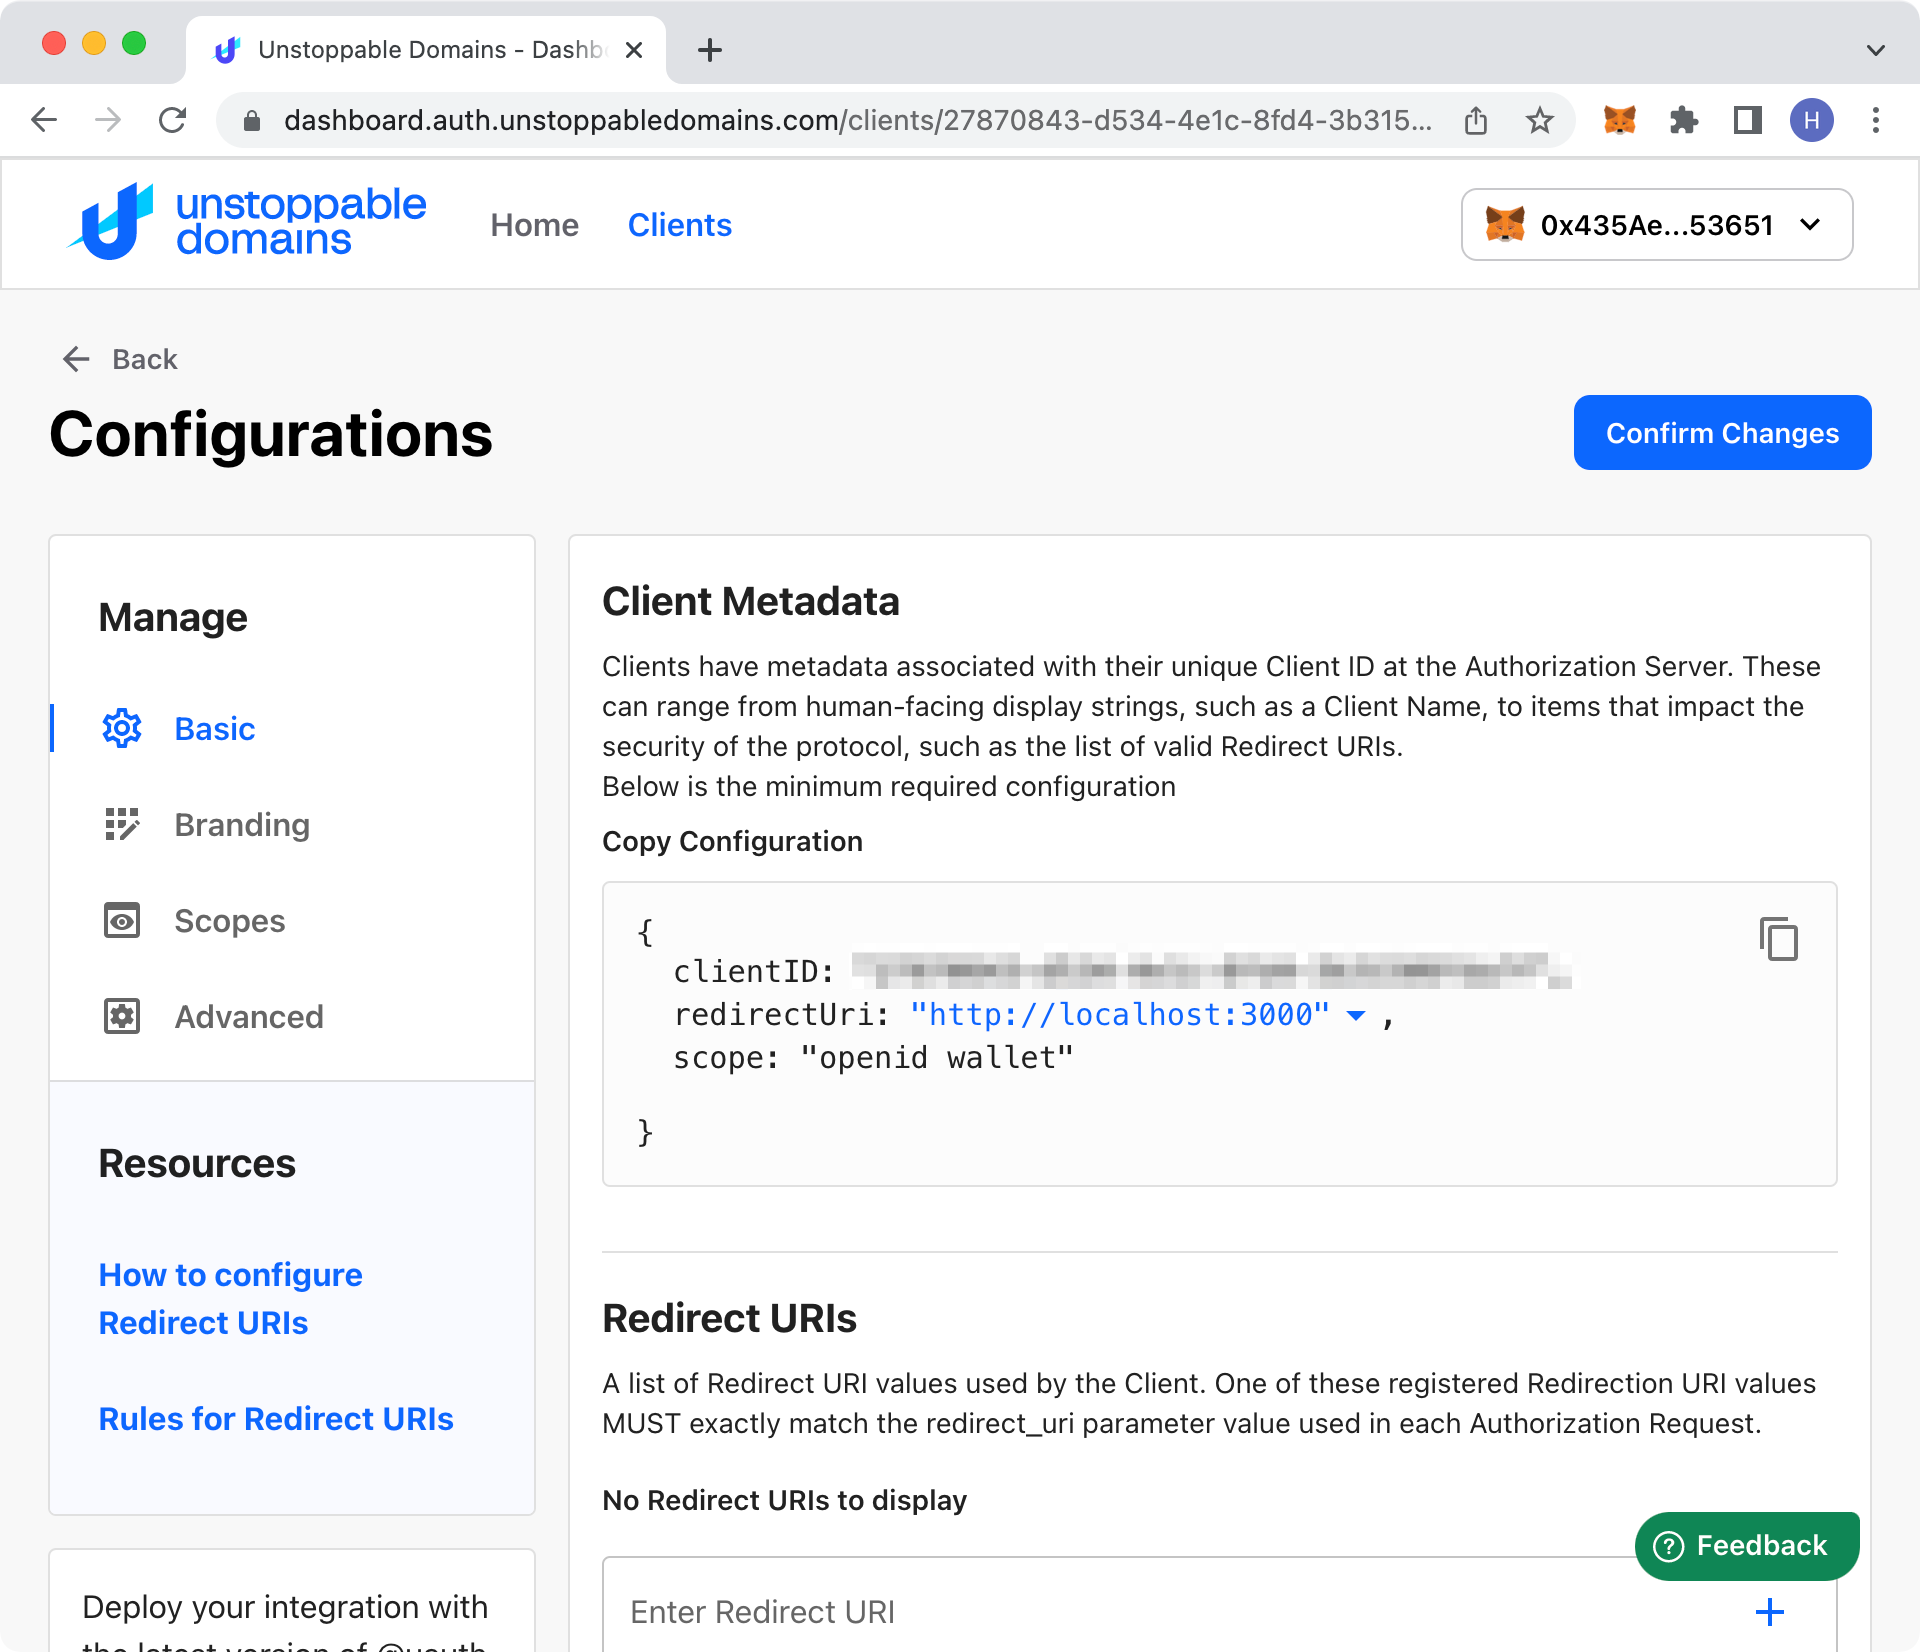The width and height of the screenshot is (1920, 1652).
Task: Click the fox icon in wallet selector
Action: click(x=1504, y=224)
